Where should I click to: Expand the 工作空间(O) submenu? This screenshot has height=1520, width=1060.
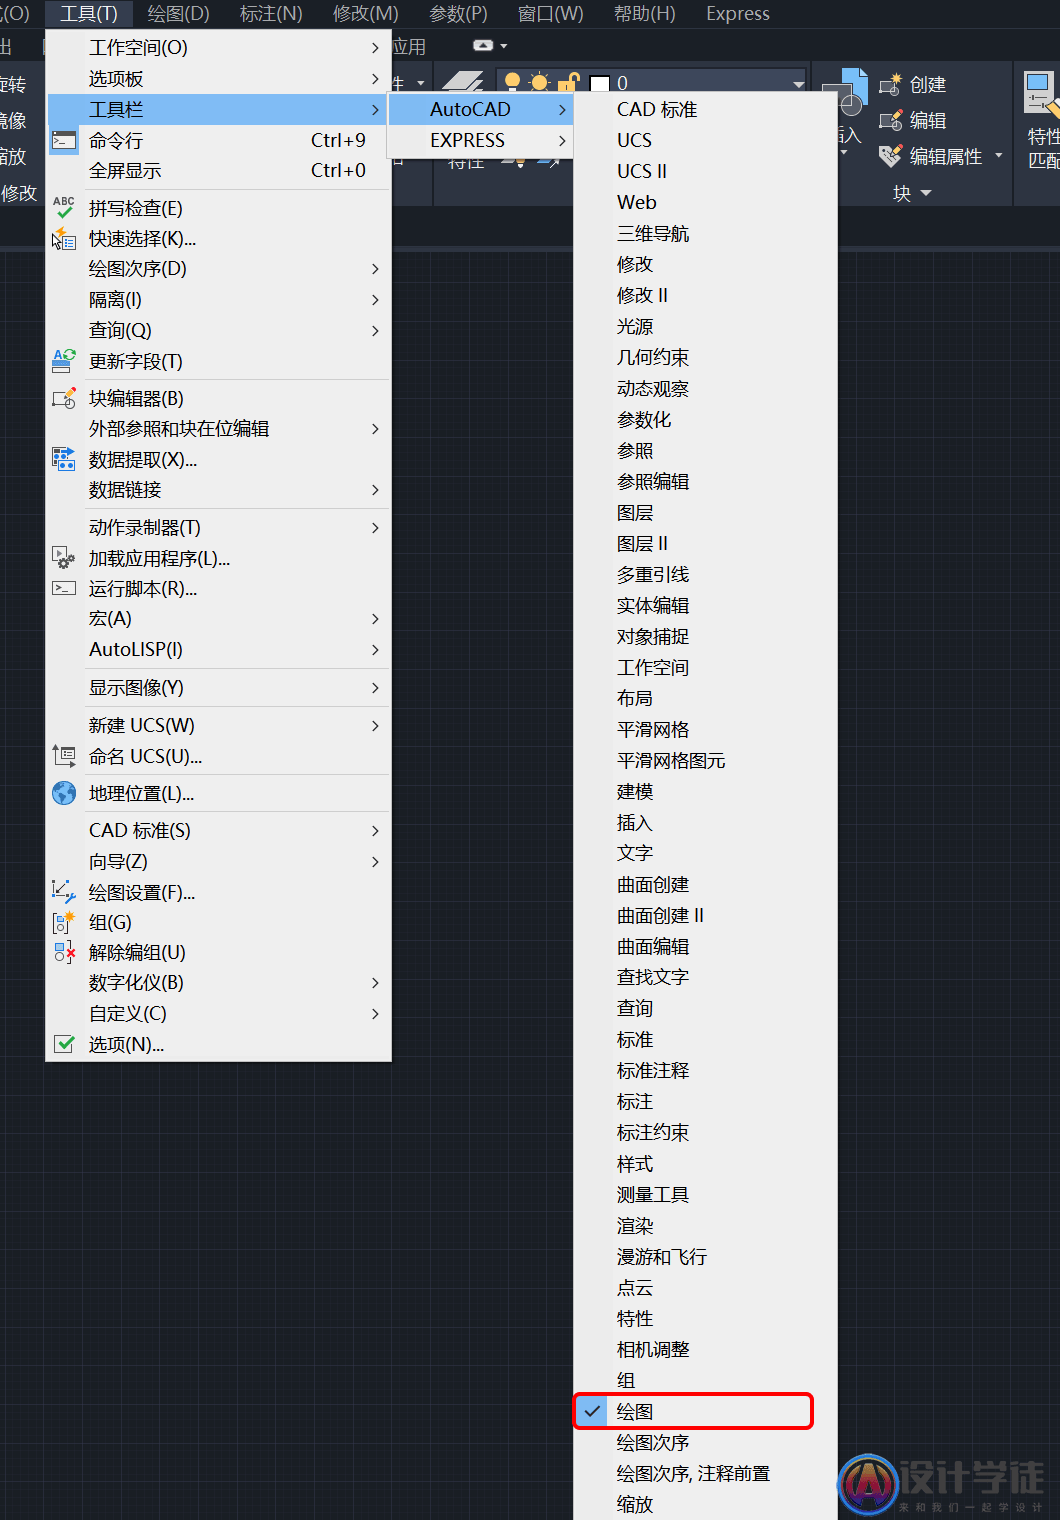pos(218,47)
